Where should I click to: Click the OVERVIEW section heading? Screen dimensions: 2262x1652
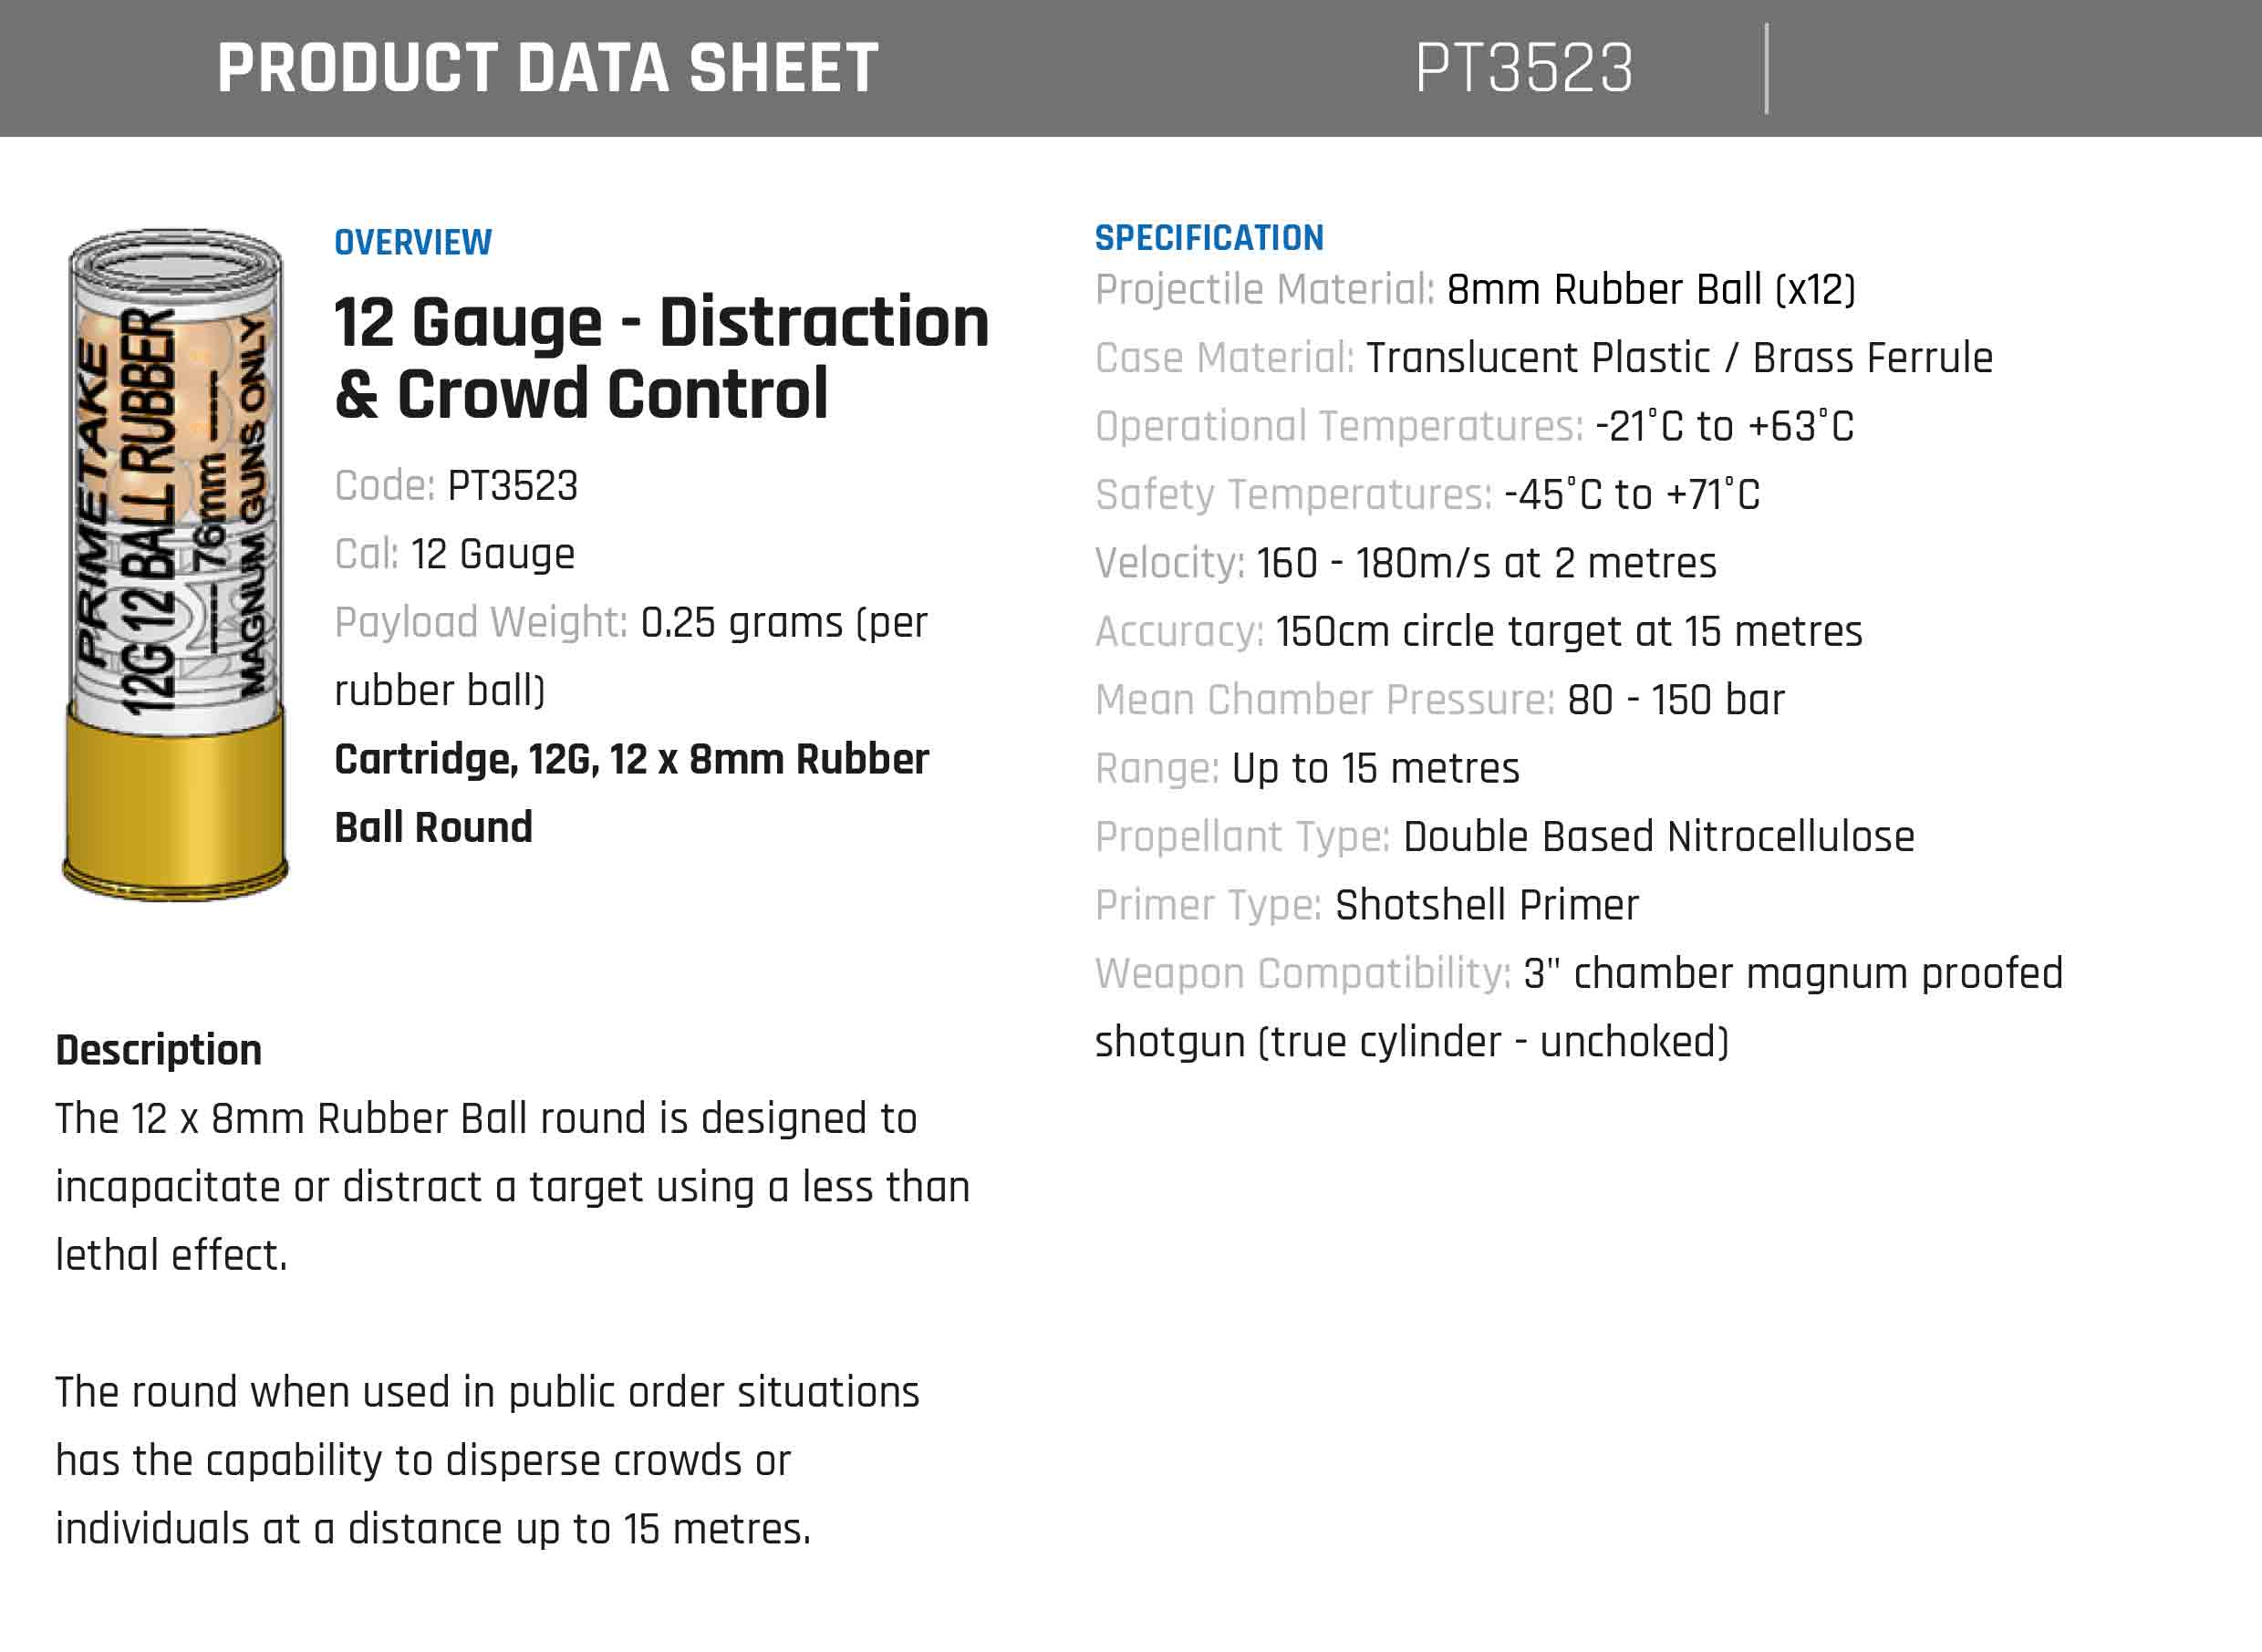click(x=413, y=242)
